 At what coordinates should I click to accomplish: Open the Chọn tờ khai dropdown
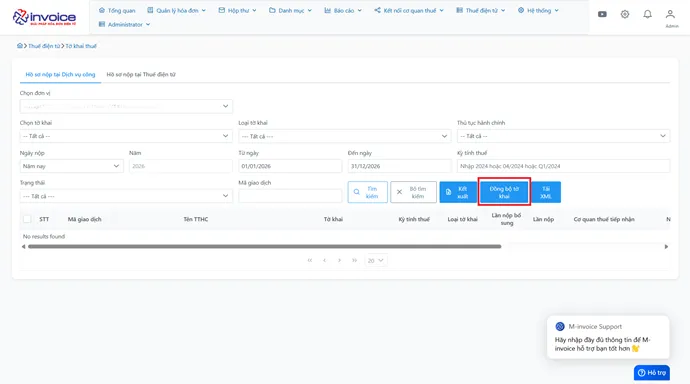click(x=126, y=136)
